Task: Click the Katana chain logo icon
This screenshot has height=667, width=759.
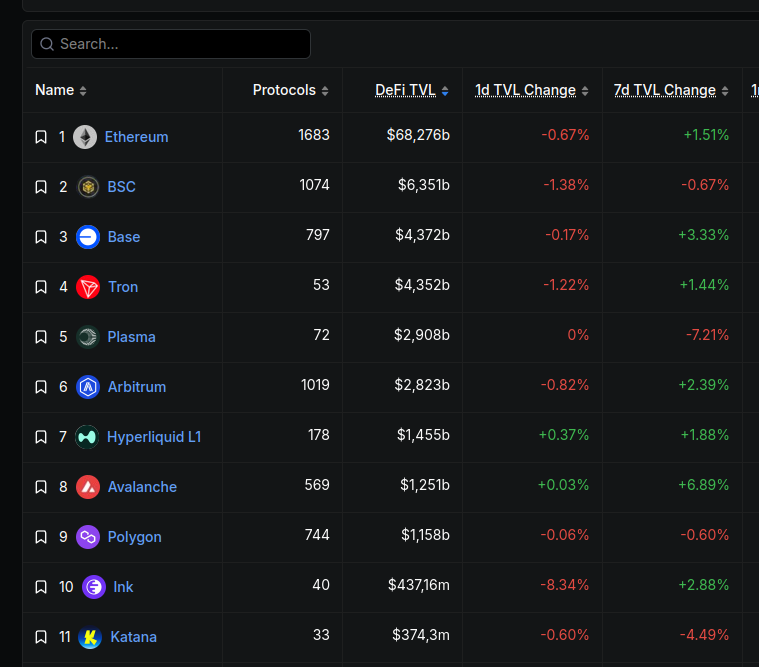Action: [x=90, y=637]
